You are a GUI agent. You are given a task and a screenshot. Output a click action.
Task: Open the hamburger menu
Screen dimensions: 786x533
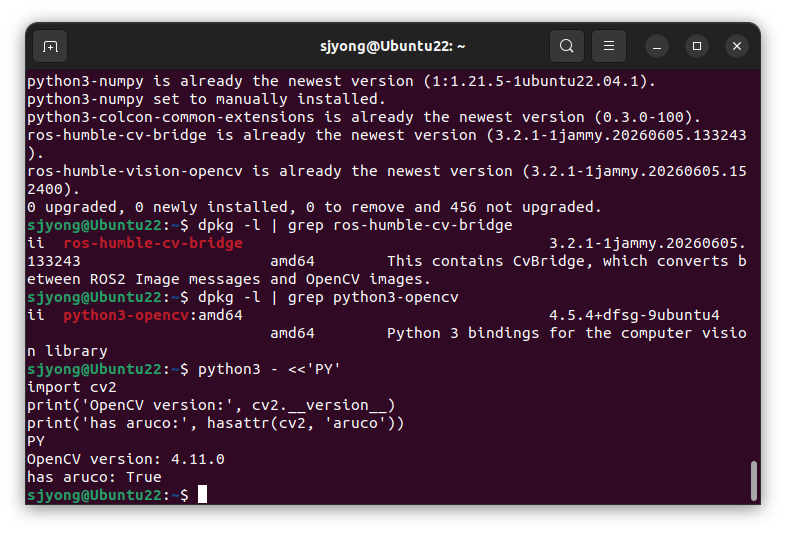click(609, 47)
